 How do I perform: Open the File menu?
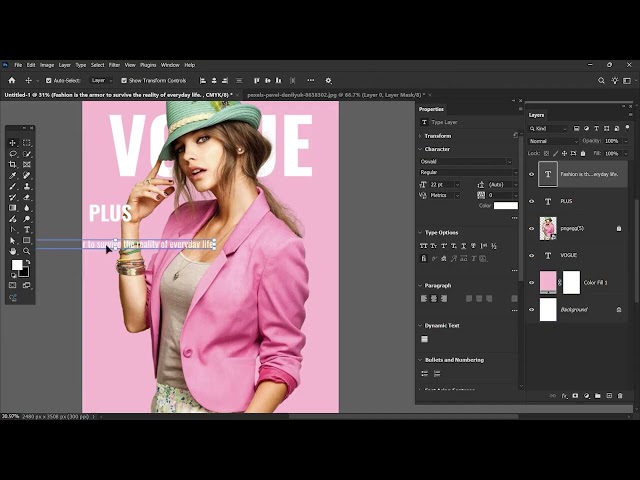coord(18,65)
